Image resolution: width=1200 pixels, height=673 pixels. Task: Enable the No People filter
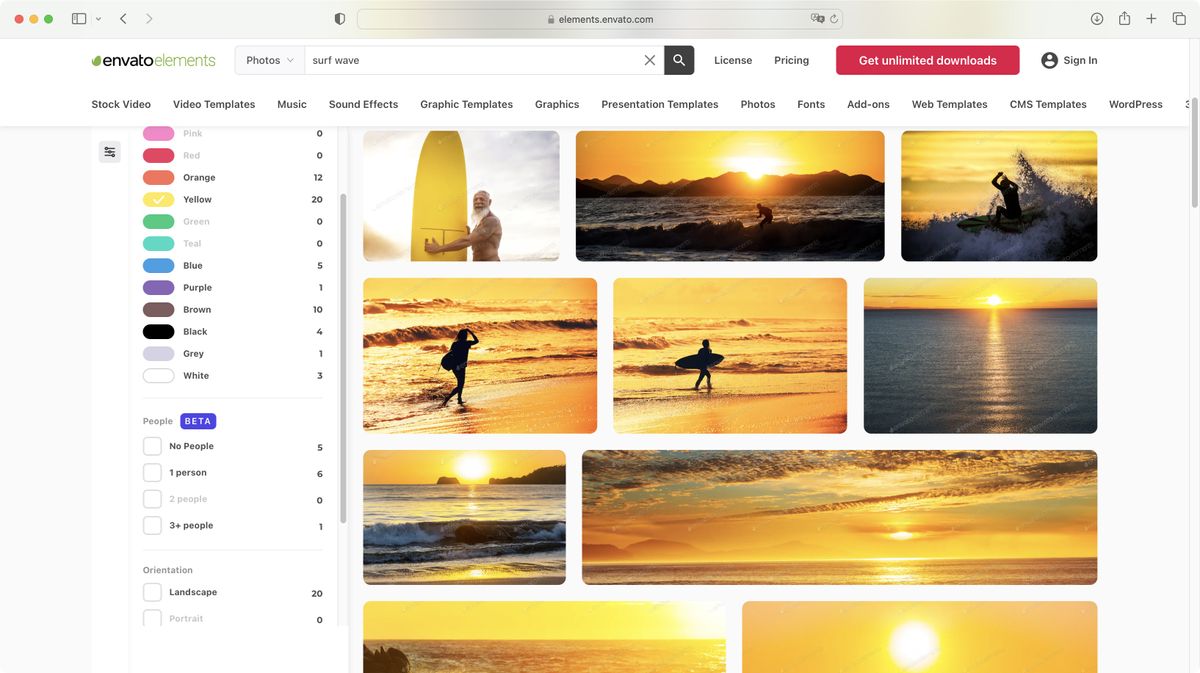(x=152, y=446)
